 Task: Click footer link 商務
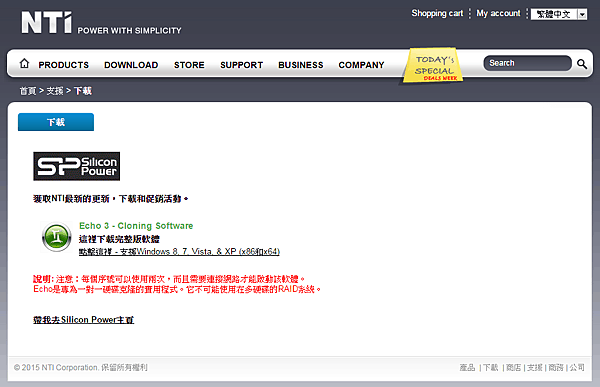tap(556, 367)
